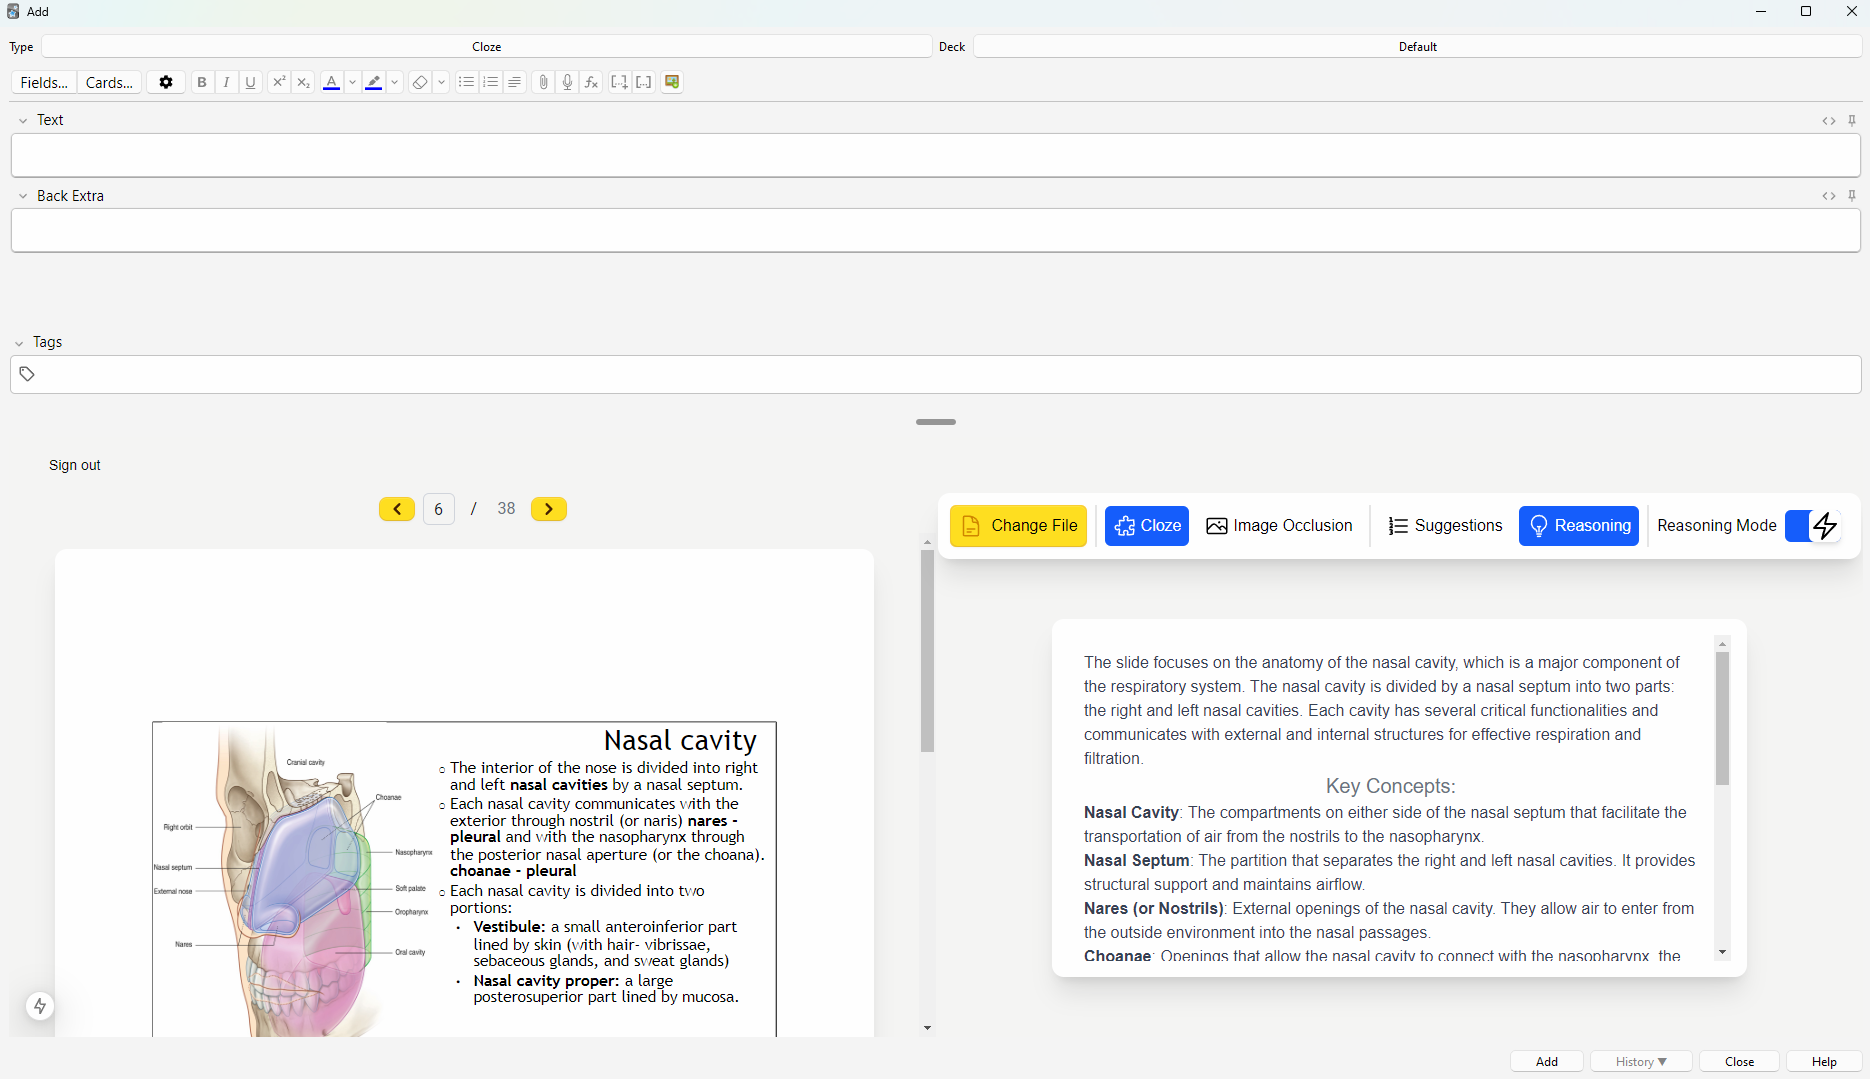Open the highlight color dropdown arrow
The height and width of the screenshot is (1079, 1870).
(395, 82)
